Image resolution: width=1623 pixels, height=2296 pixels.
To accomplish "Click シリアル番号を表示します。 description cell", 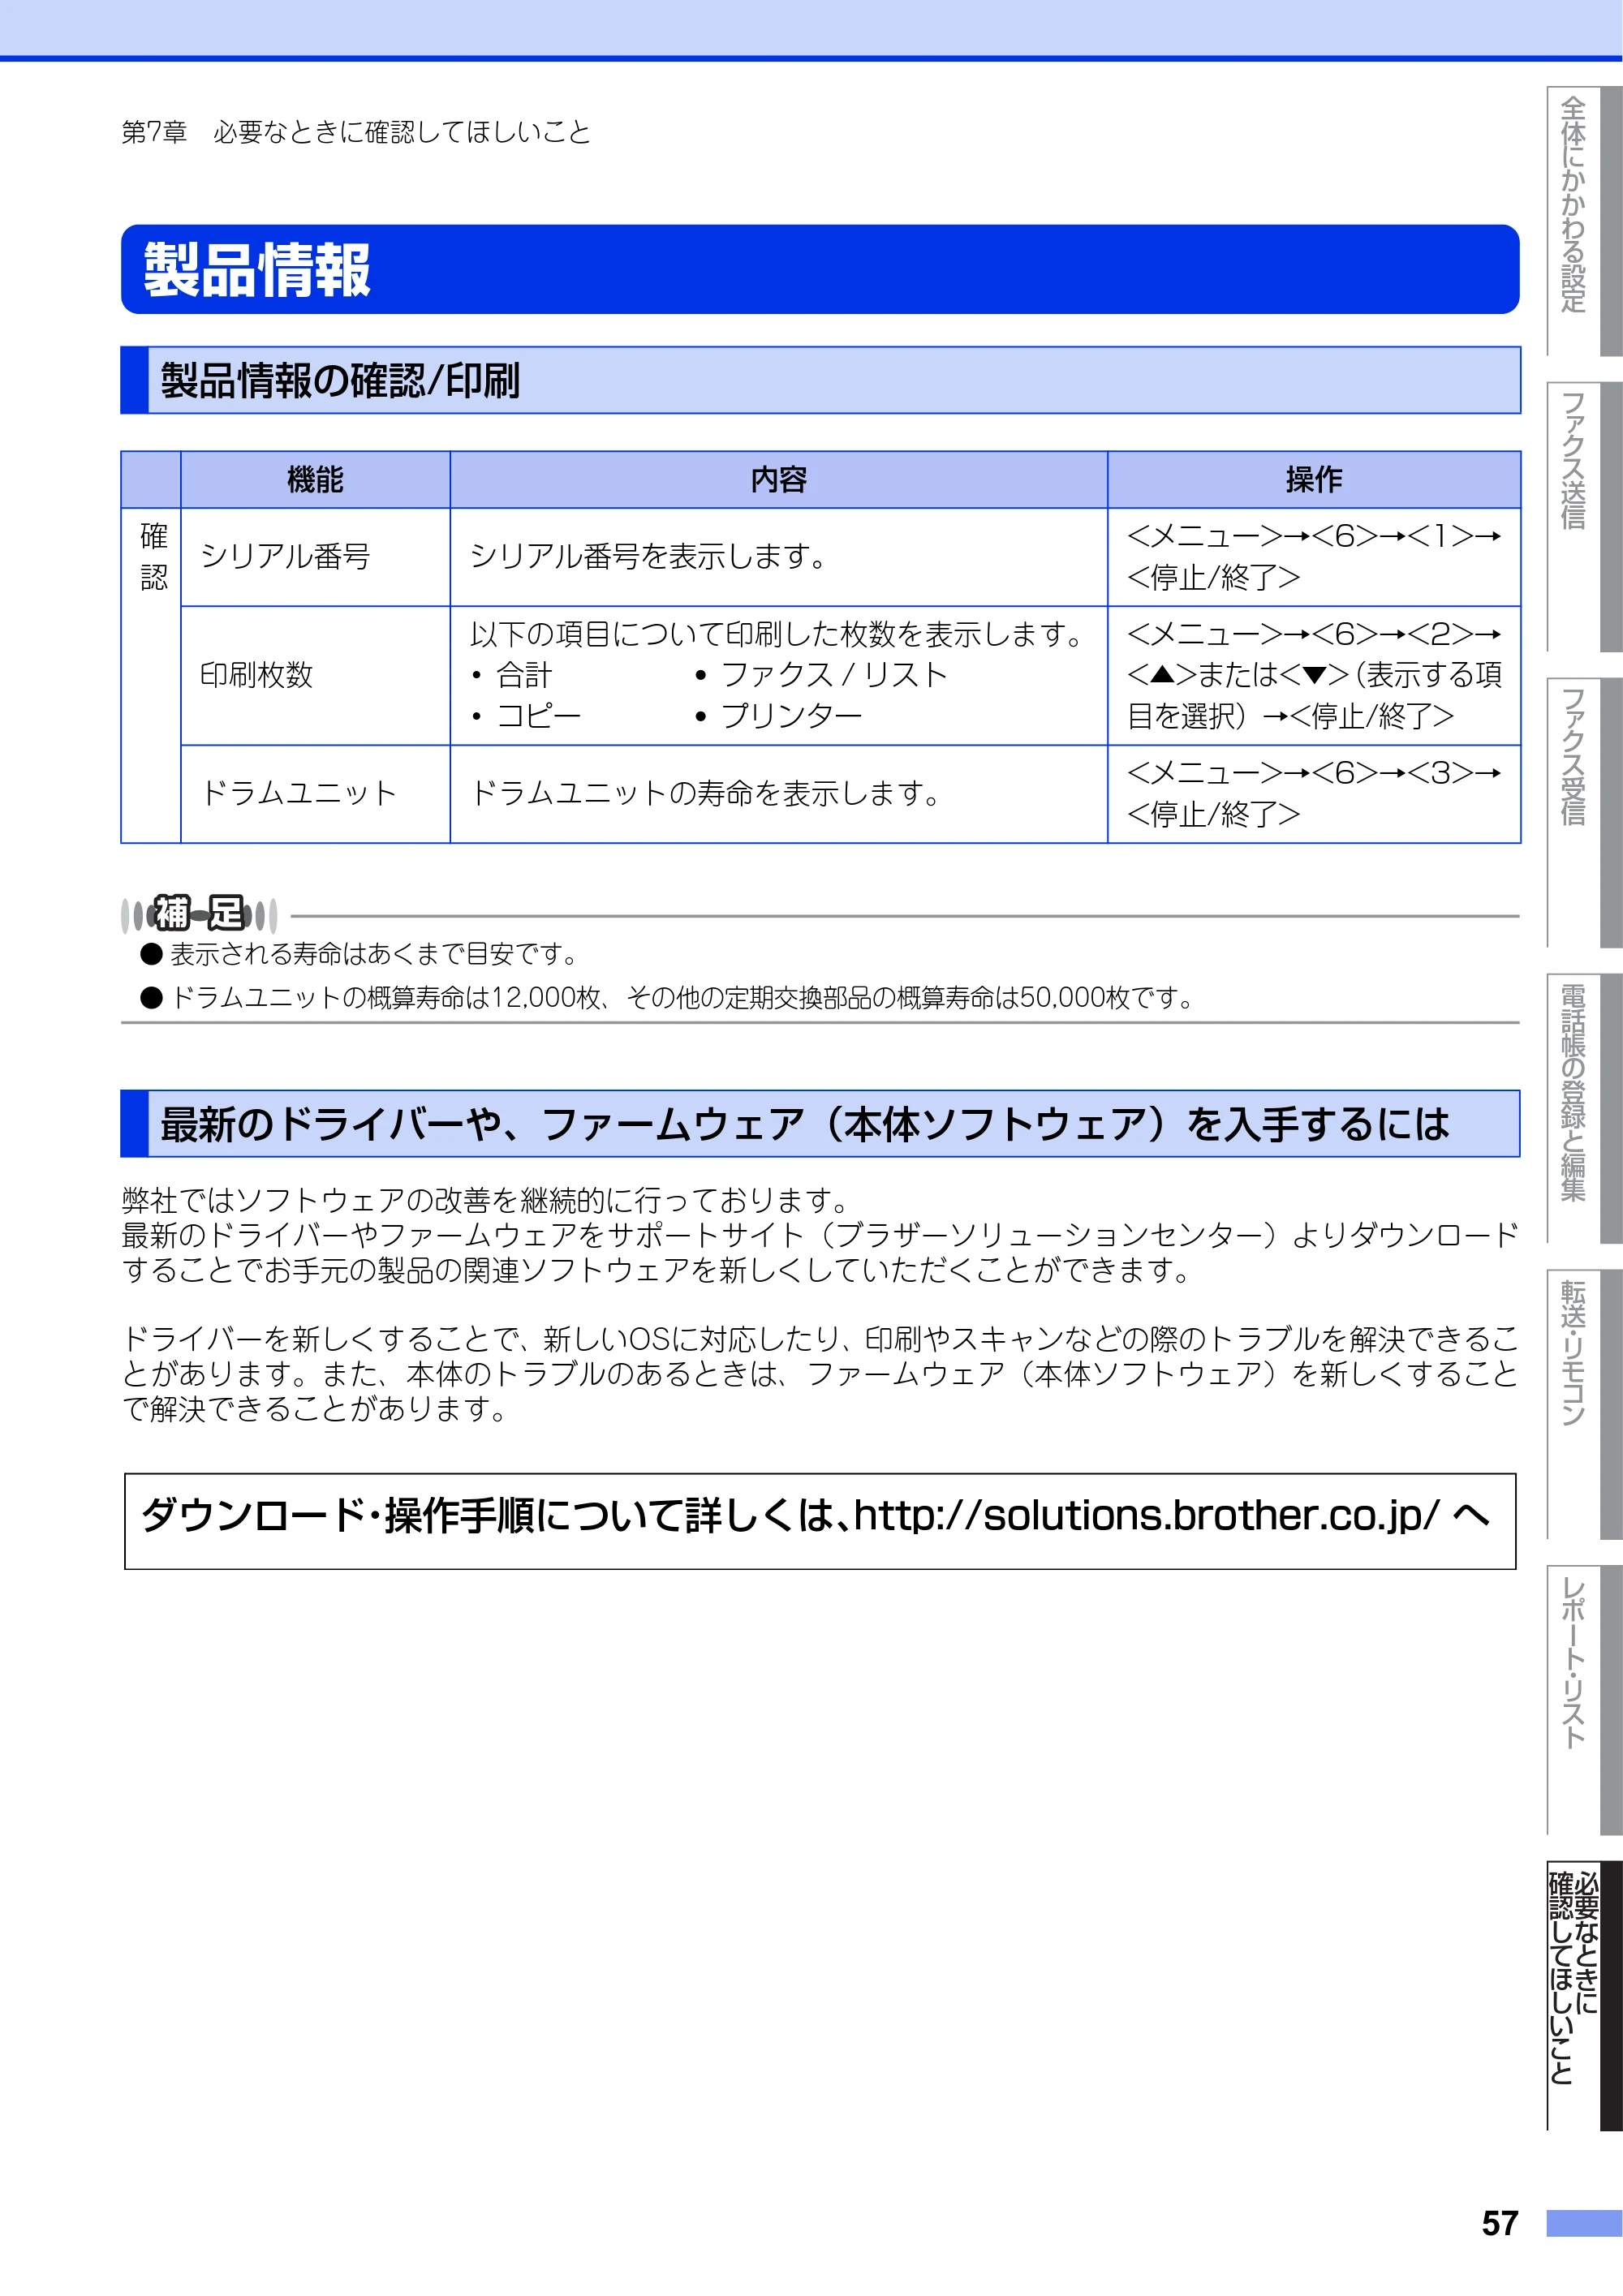I will 778,557.
